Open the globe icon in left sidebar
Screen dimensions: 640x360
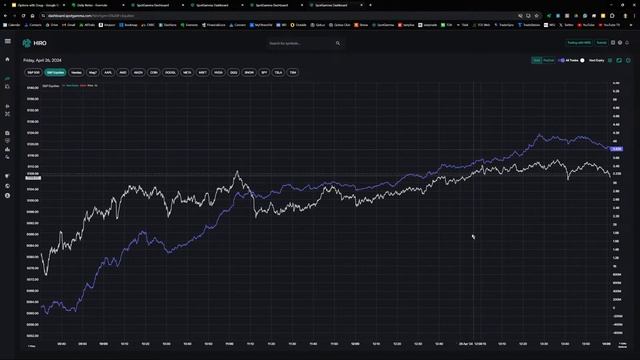tap(7, 186)
